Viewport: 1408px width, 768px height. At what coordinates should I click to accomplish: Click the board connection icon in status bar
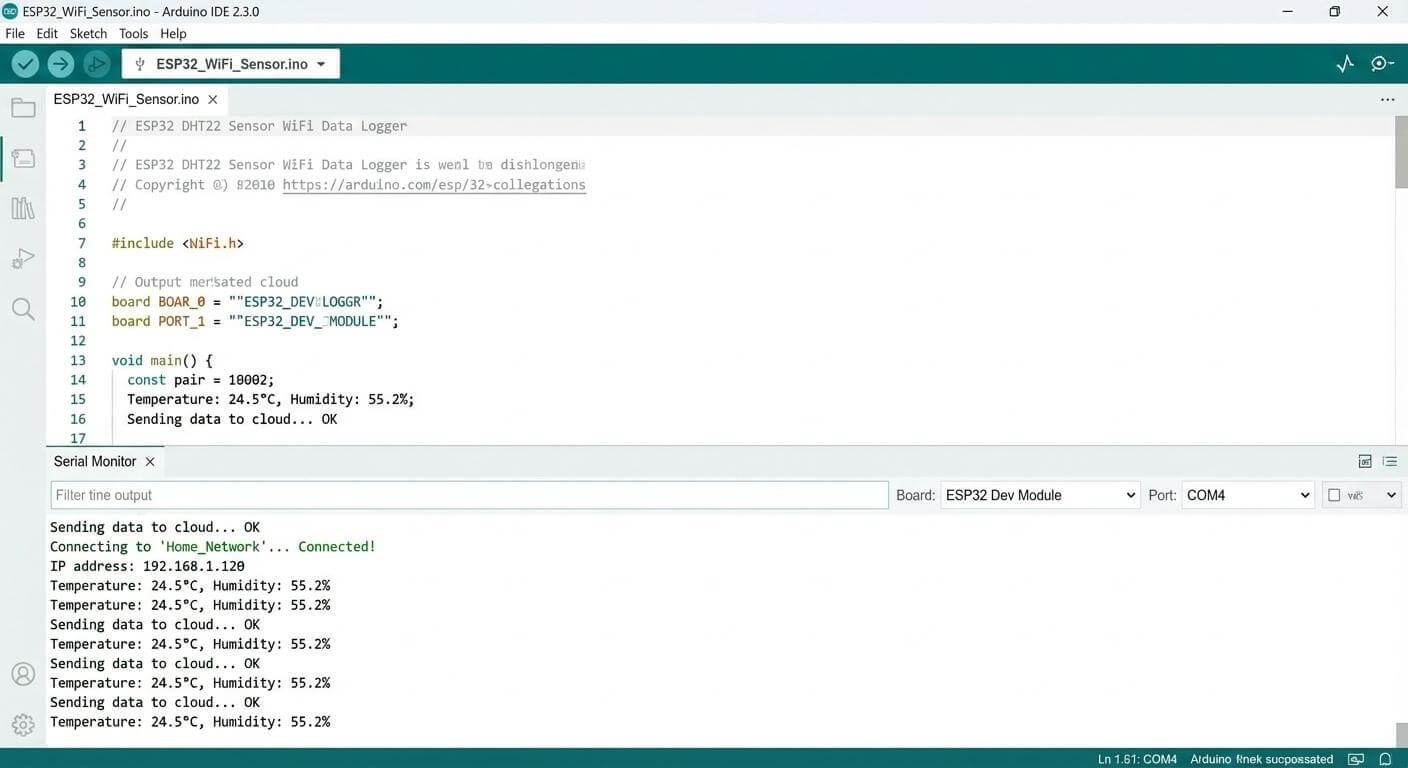[1356, 759]
